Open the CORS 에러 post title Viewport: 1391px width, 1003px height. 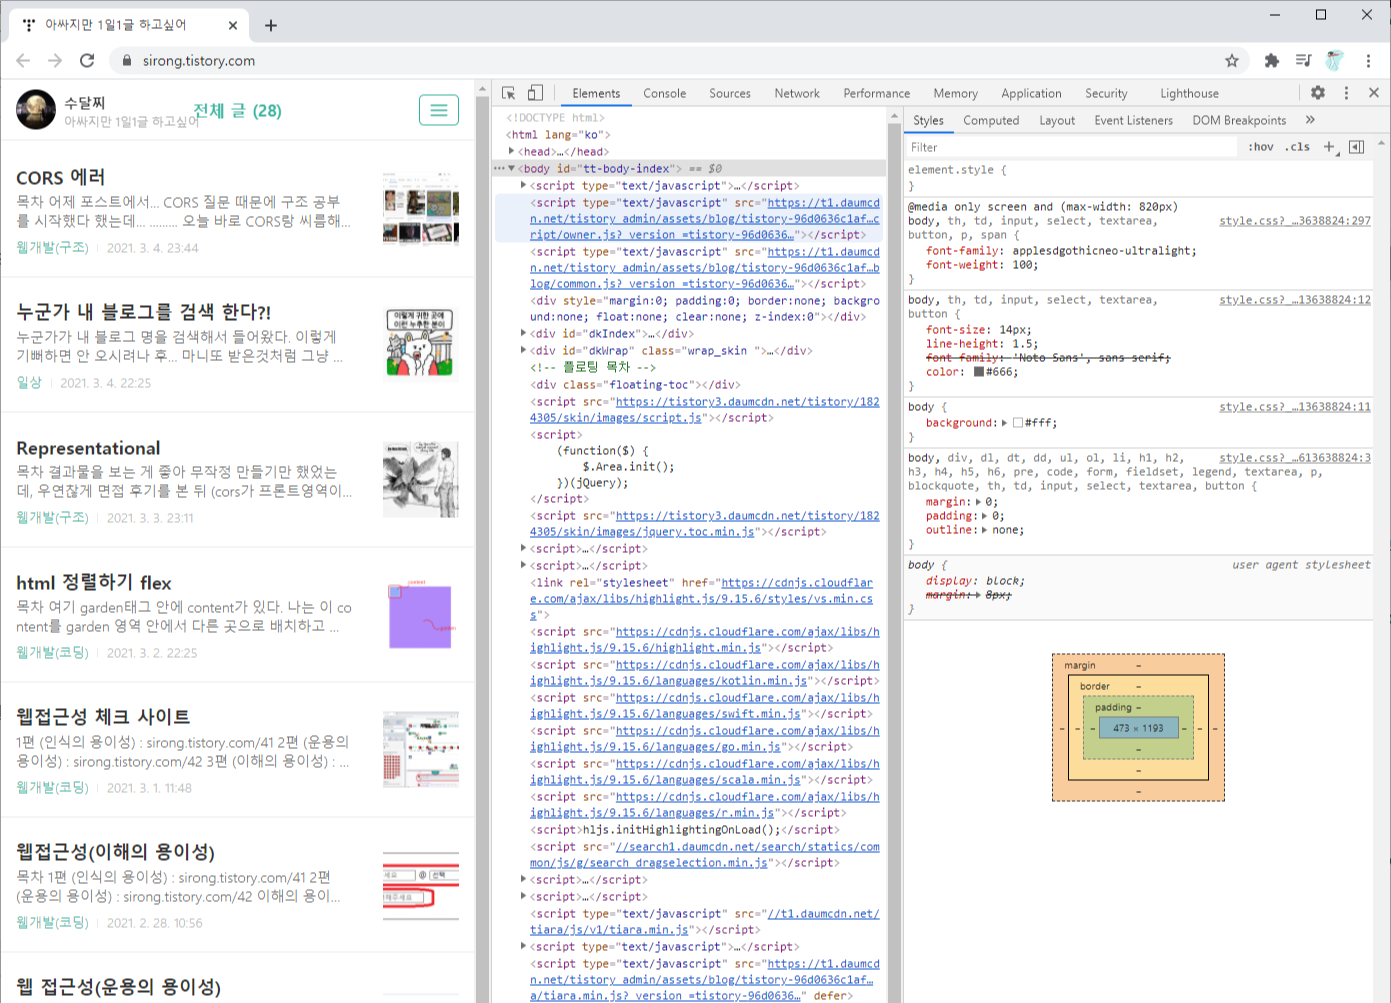[61, 177]
